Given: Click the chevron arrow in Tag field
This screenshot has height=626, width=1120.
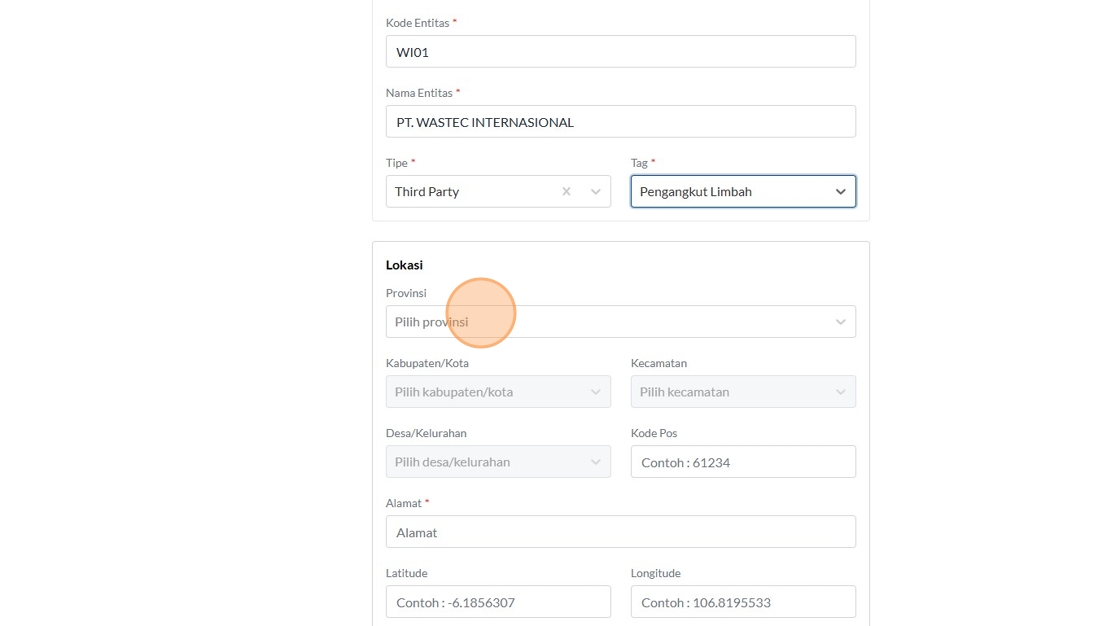Looking at the screenshot, I should click(840, 192).
